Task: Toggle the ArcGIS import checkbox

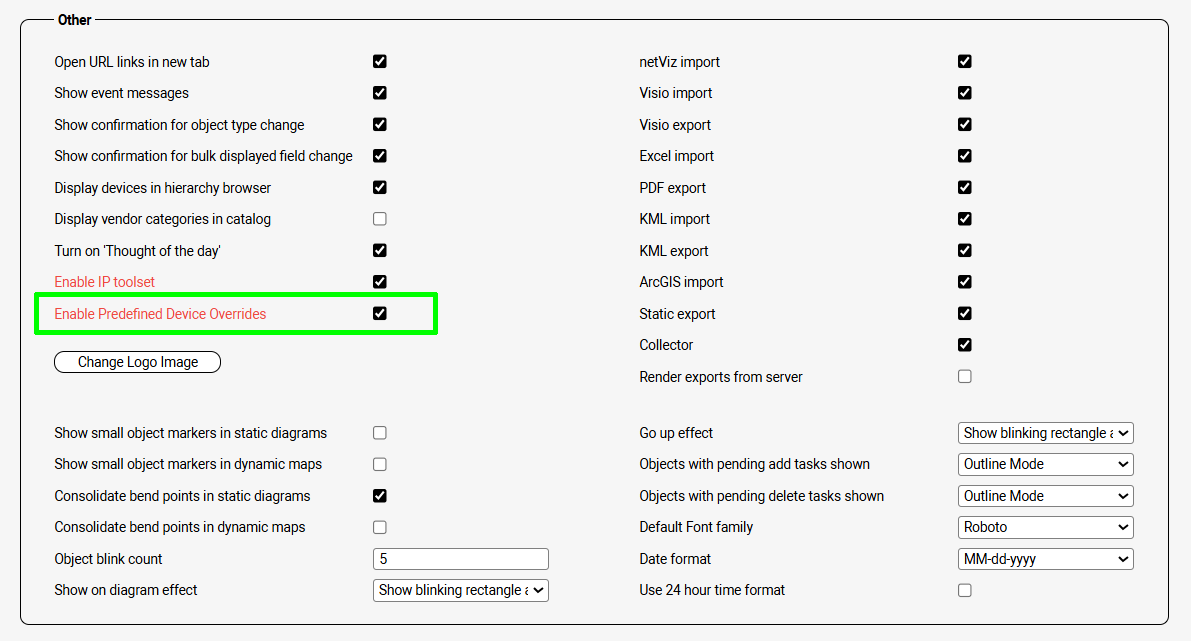Action: coord(965,282)
